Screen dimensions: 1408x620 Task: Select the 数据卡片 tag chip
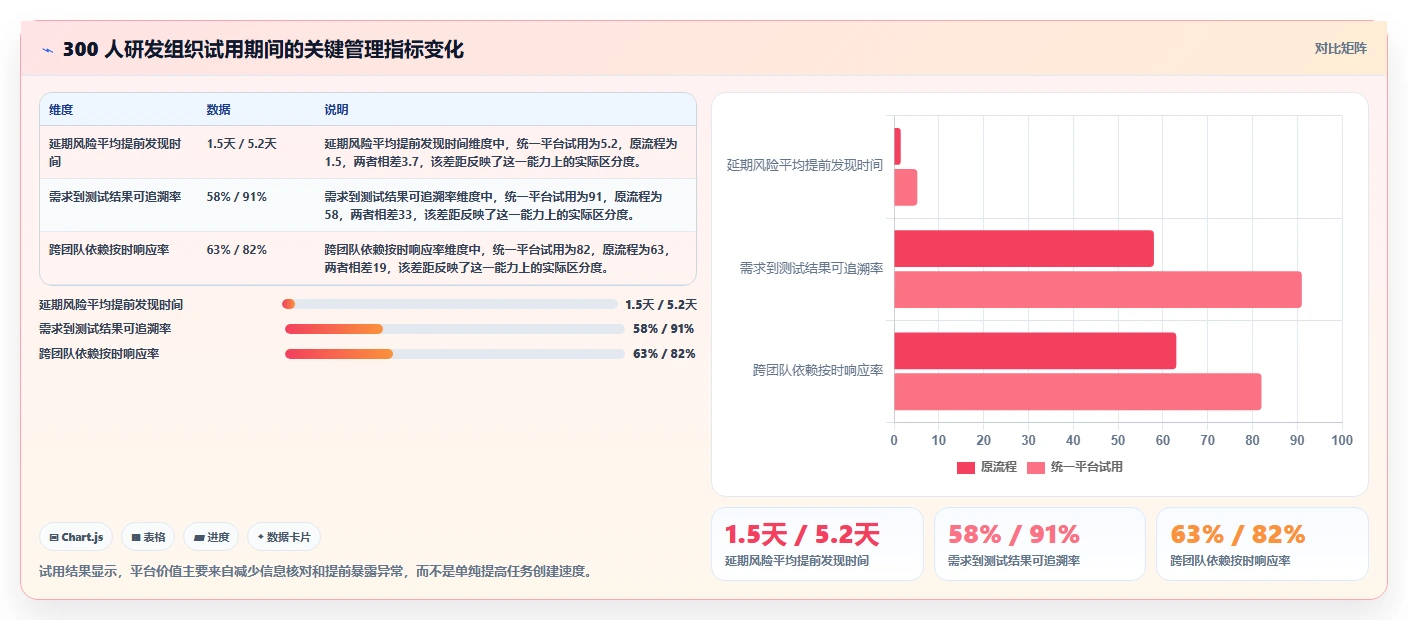(x=284, y=537)
